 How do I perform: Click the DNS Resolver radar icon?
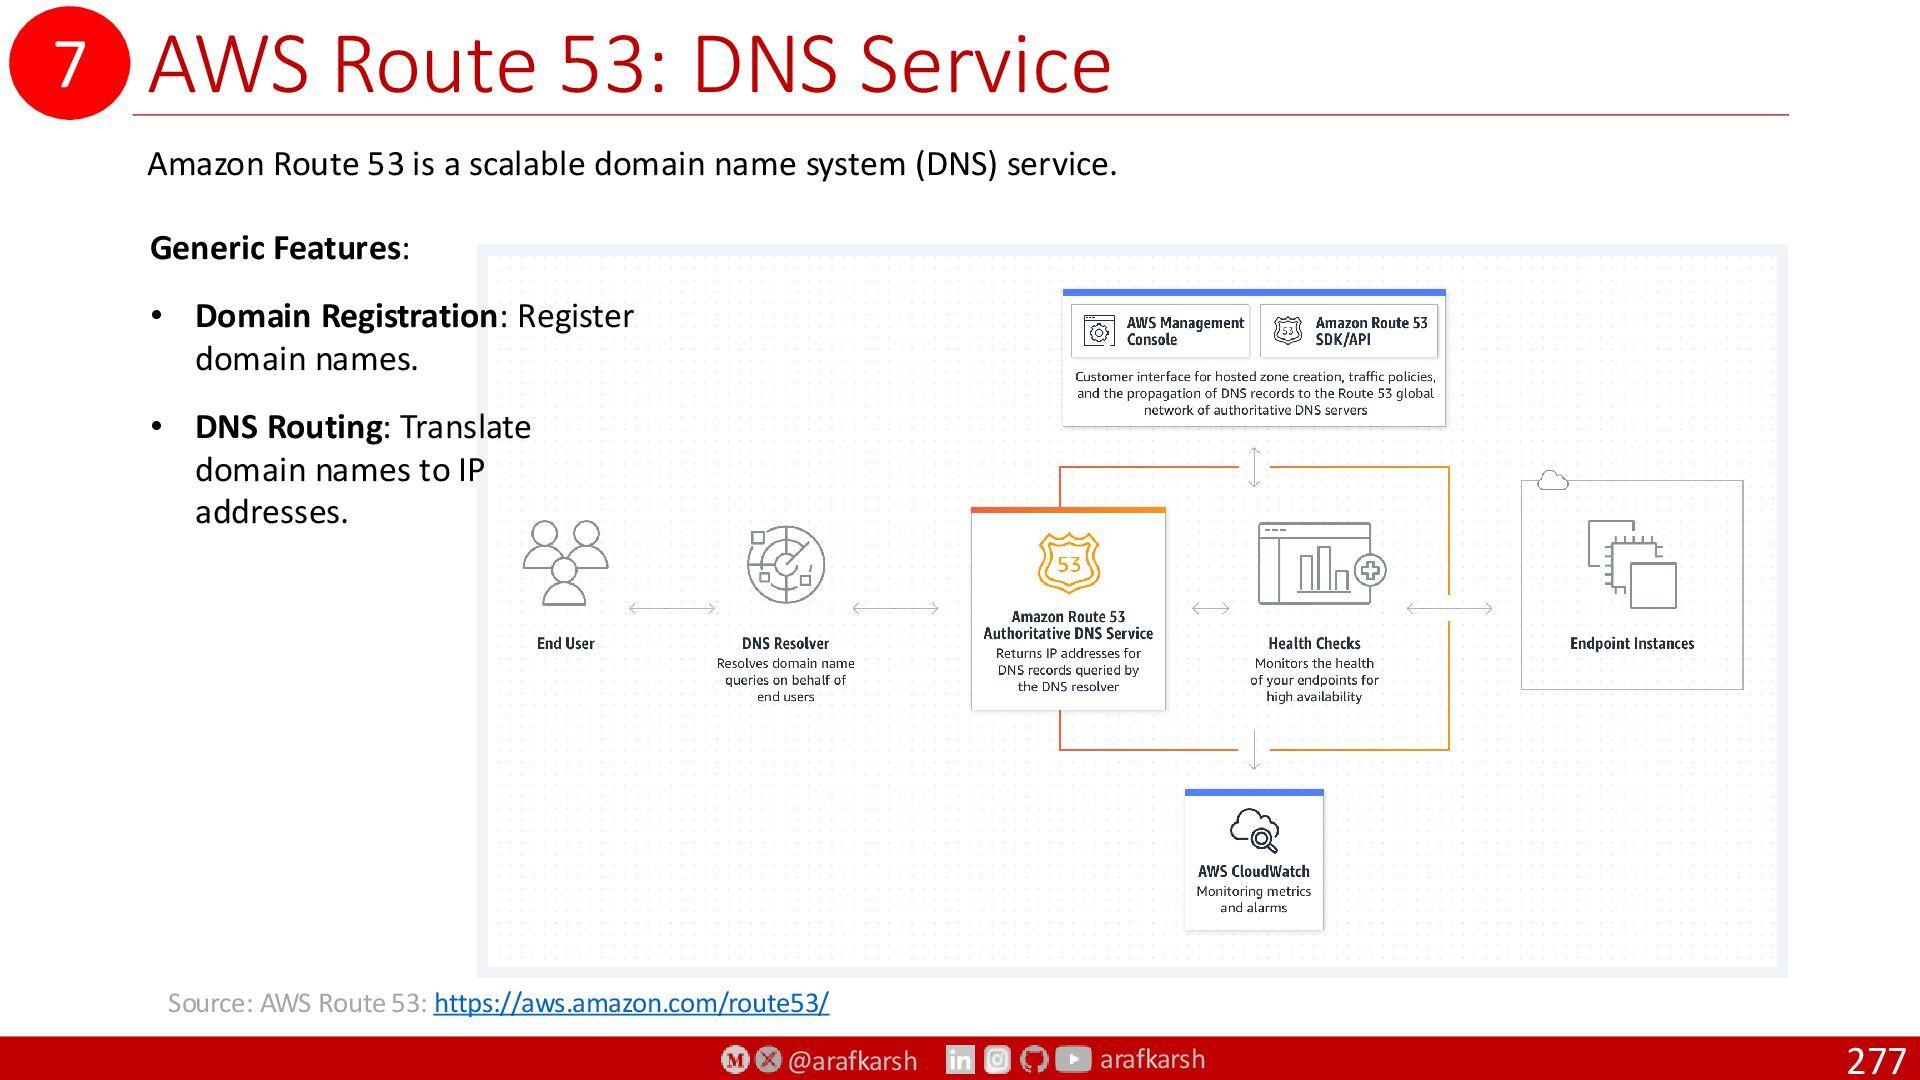pos(786,564)
